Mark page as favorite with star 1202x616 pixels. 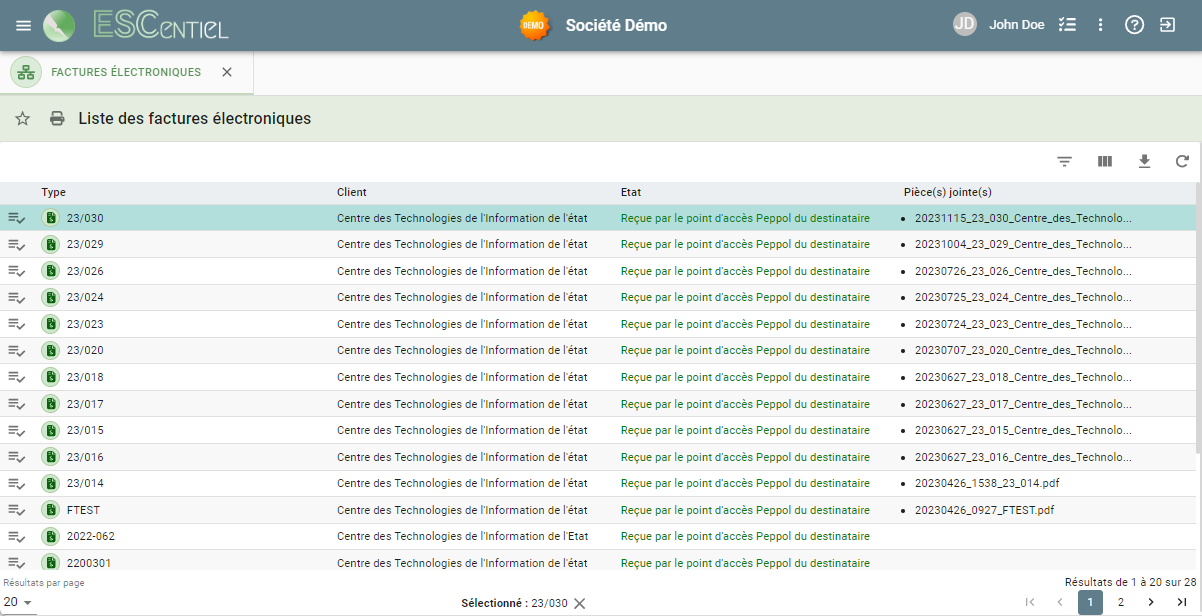click(23, 119)
